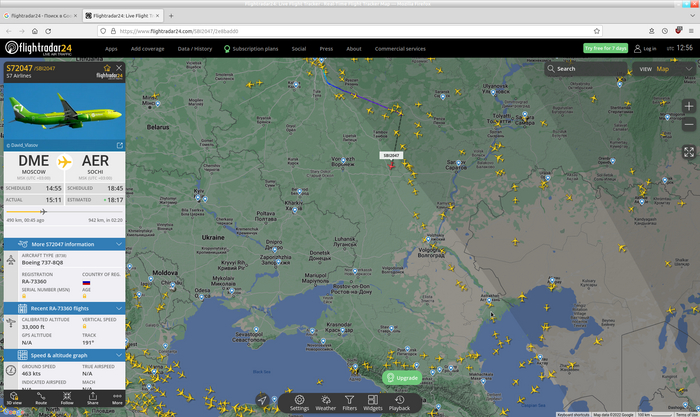This screenshot has width=700, height=417.
Task: Zoom in on the map
Action: tap(689, 106)
